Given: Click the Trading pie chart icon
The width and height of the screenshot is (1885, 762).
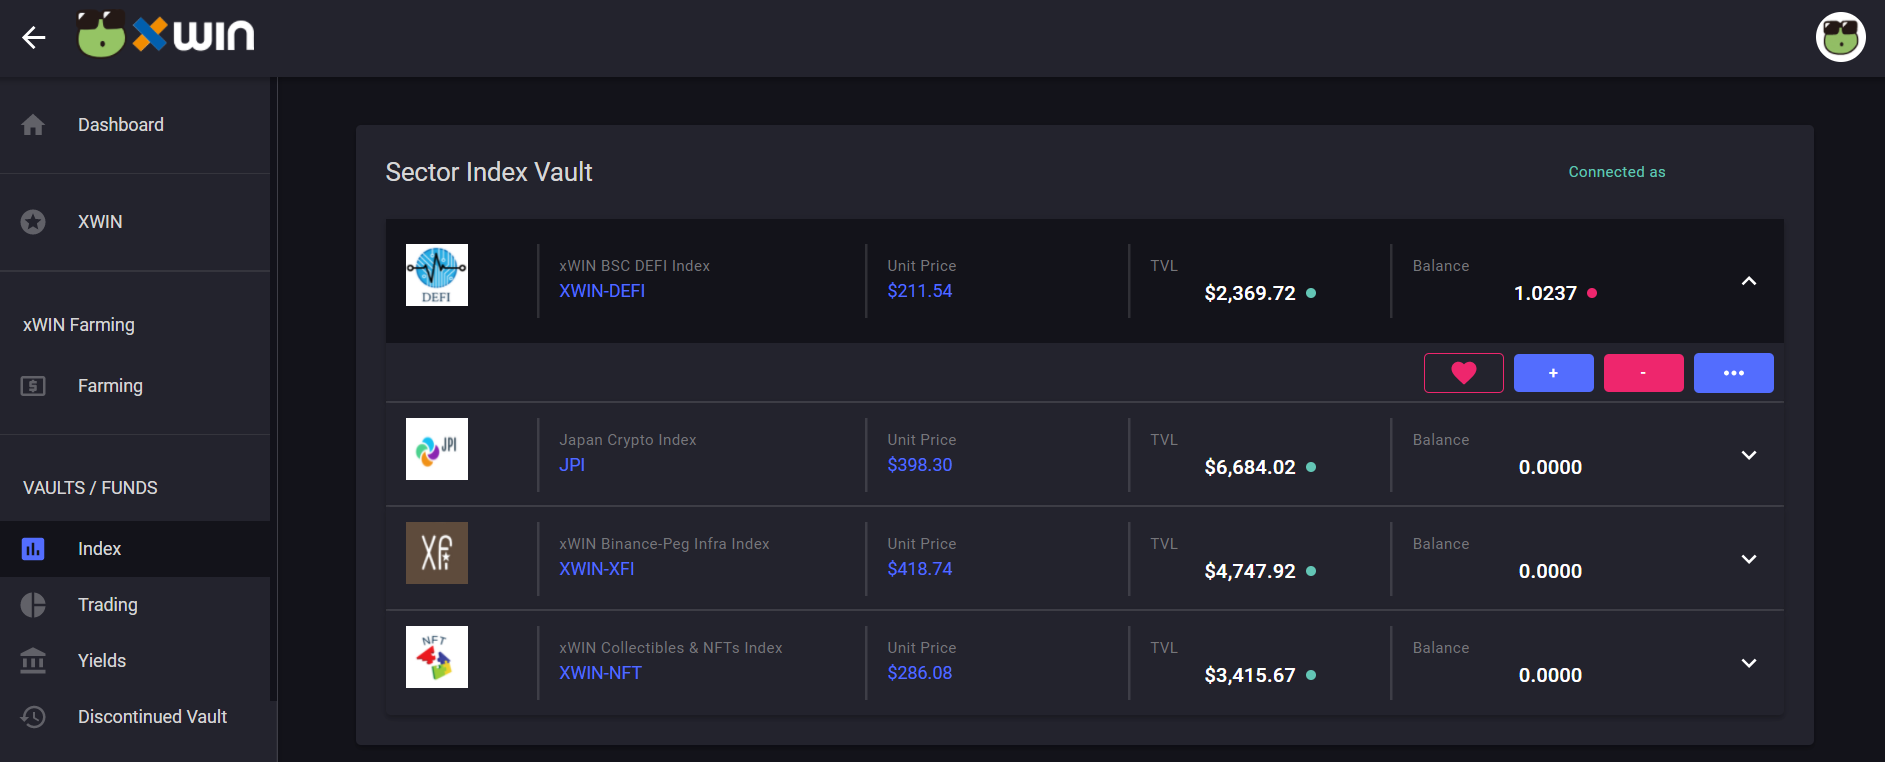Looking at the screenshot, I should [x=33, y=605].
